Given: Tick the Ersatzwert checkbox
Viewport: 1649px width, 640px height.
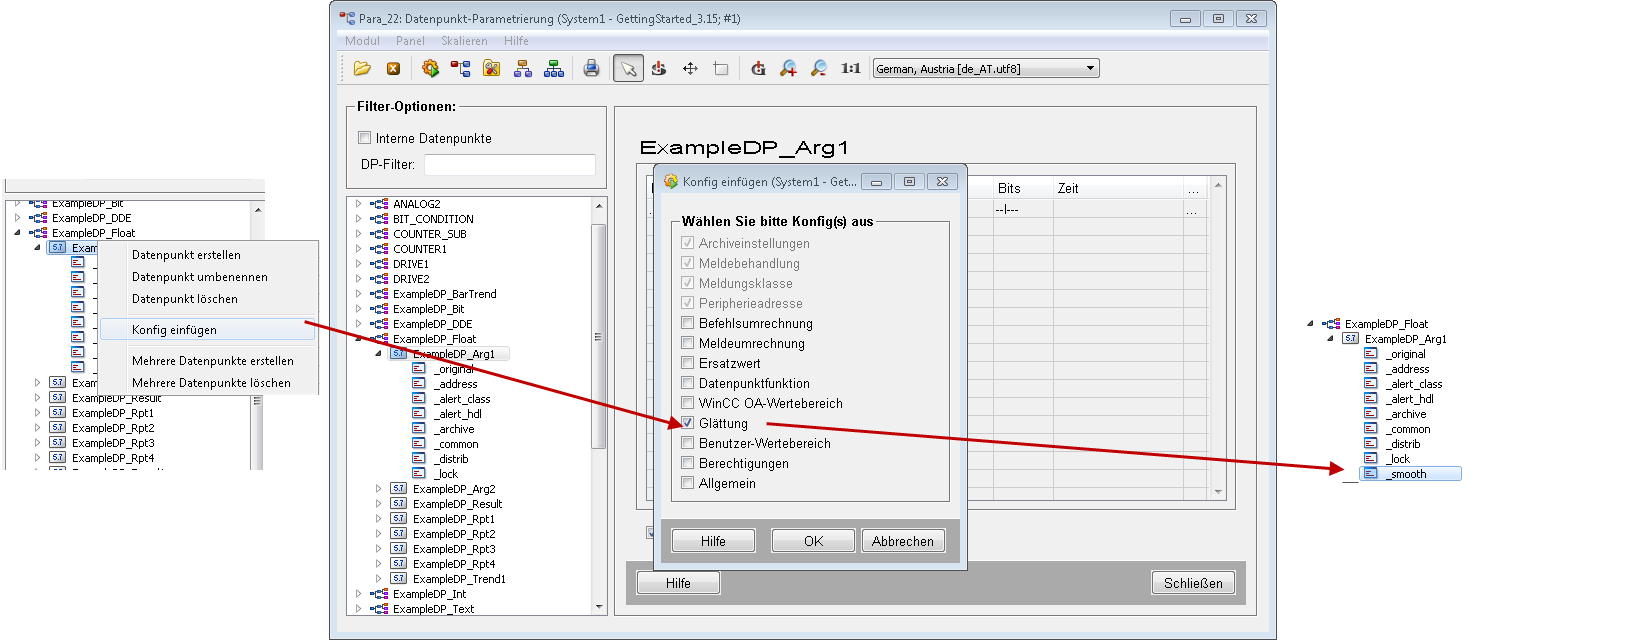Looking at the screenshot, I should [x=687, y=363].
